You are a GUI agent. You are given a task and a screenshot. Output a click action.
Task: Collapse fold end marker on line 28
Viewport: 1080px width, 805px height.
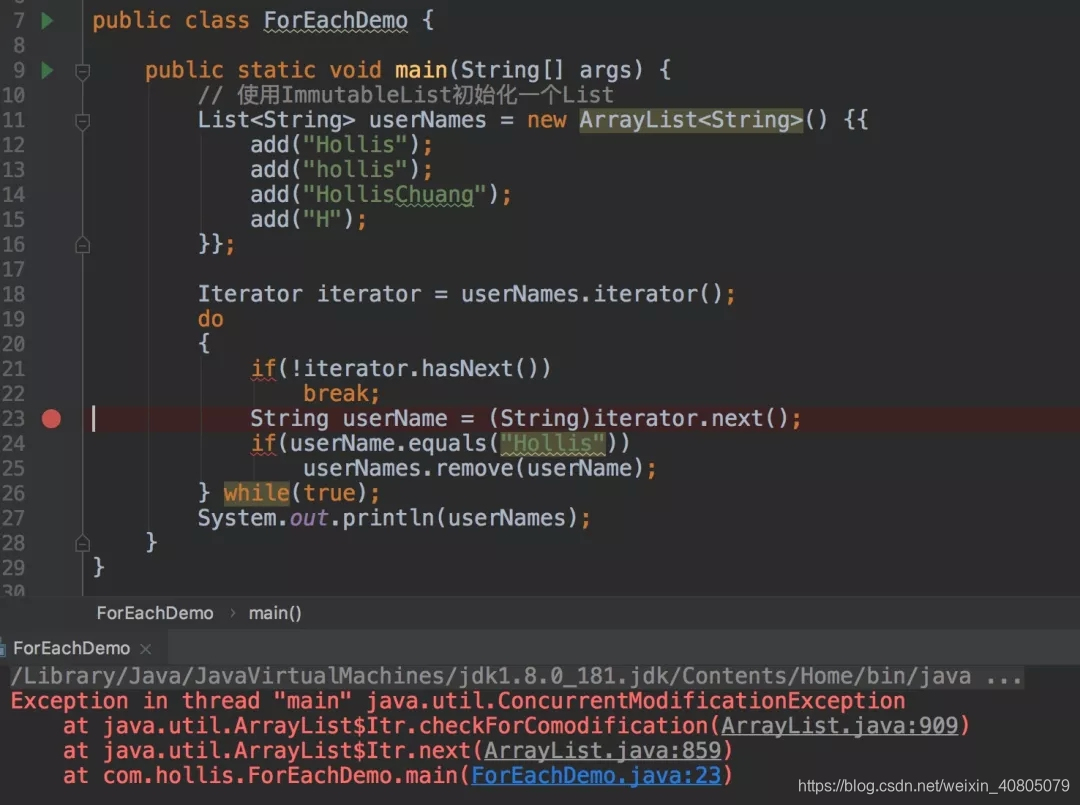pos(83,544)
